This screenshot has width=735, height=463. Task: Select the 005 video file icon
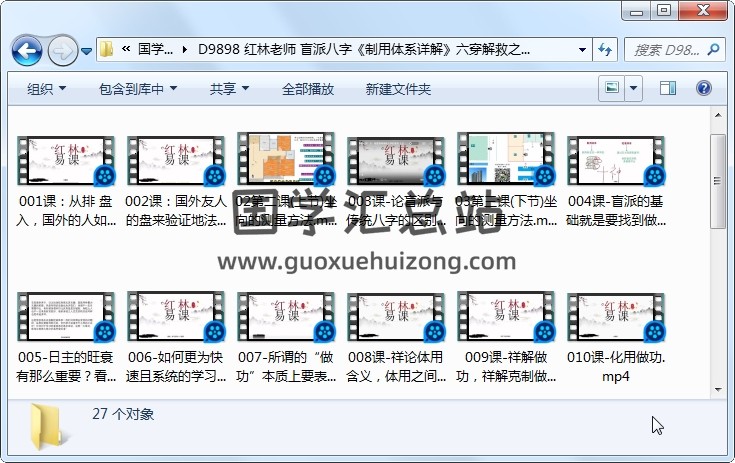(66, 316)
